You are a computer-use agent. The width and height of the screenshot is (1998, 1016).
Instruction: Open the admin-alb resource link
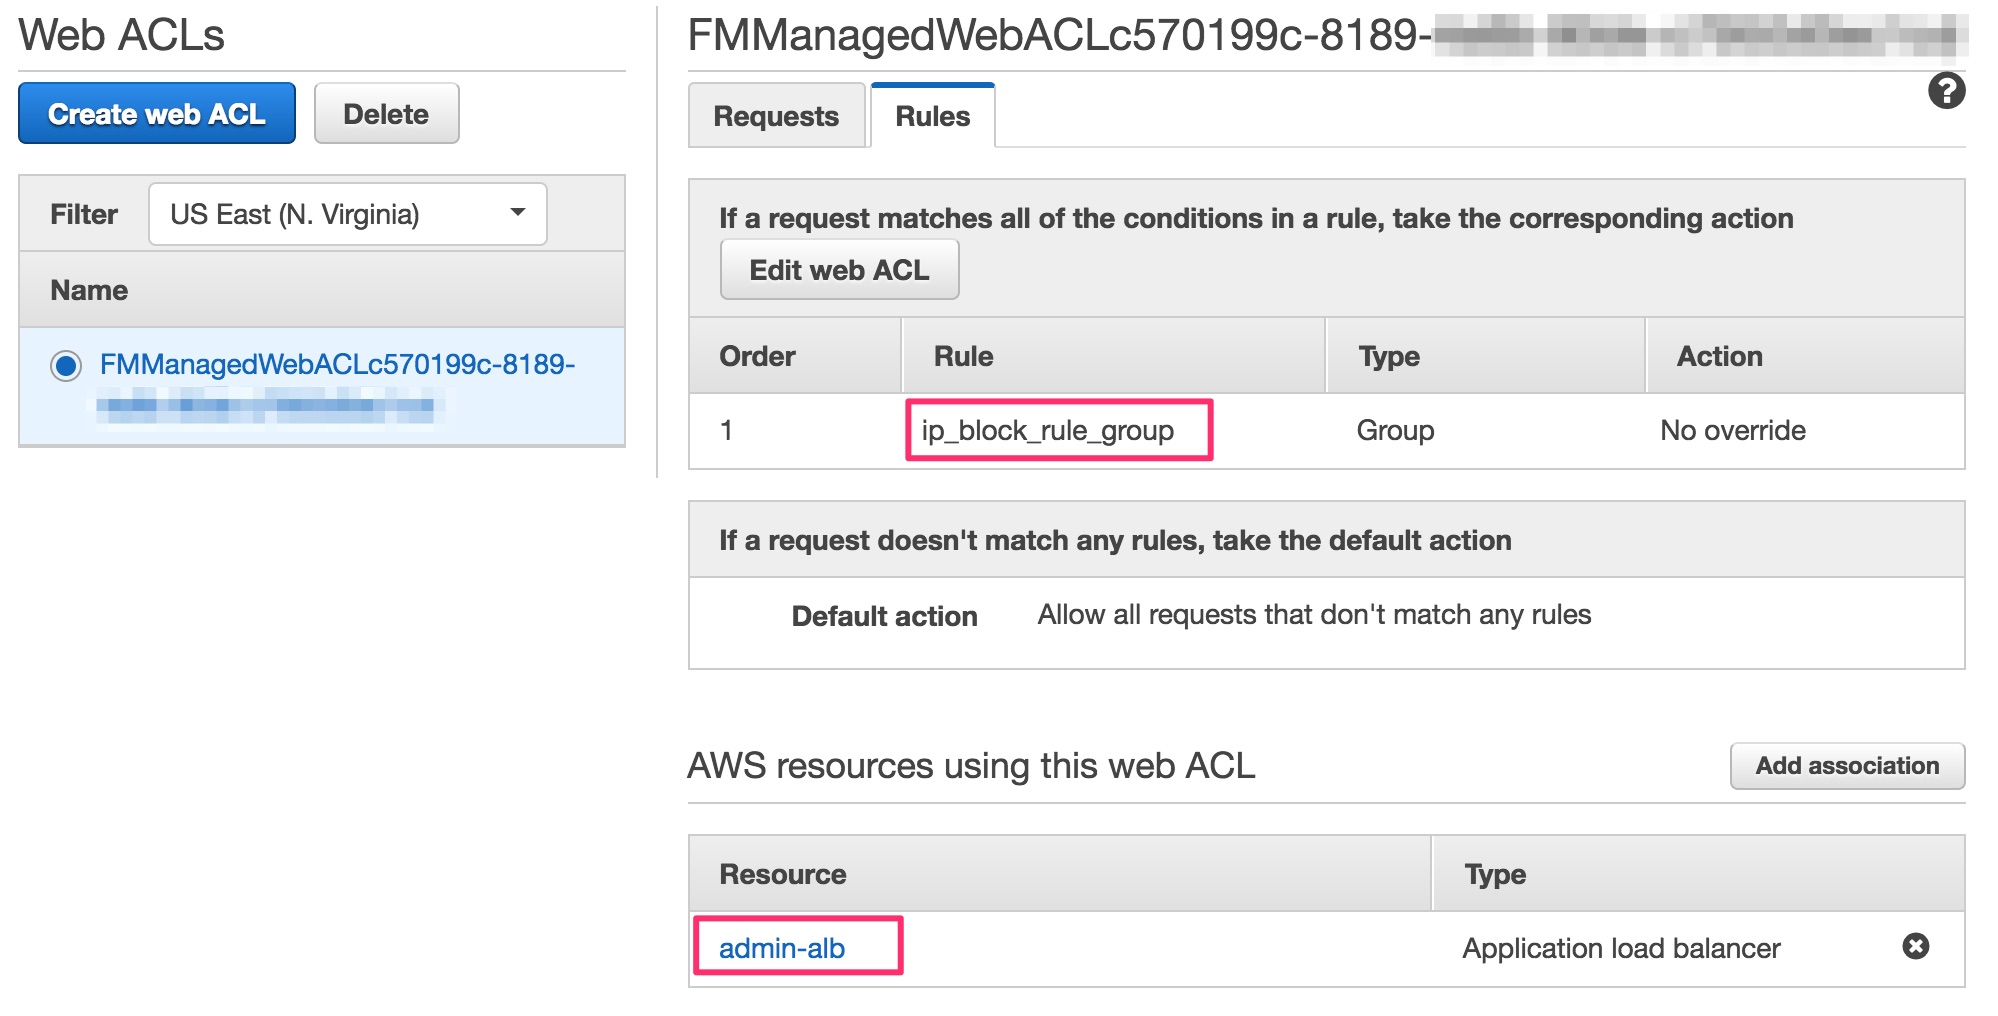782,947
